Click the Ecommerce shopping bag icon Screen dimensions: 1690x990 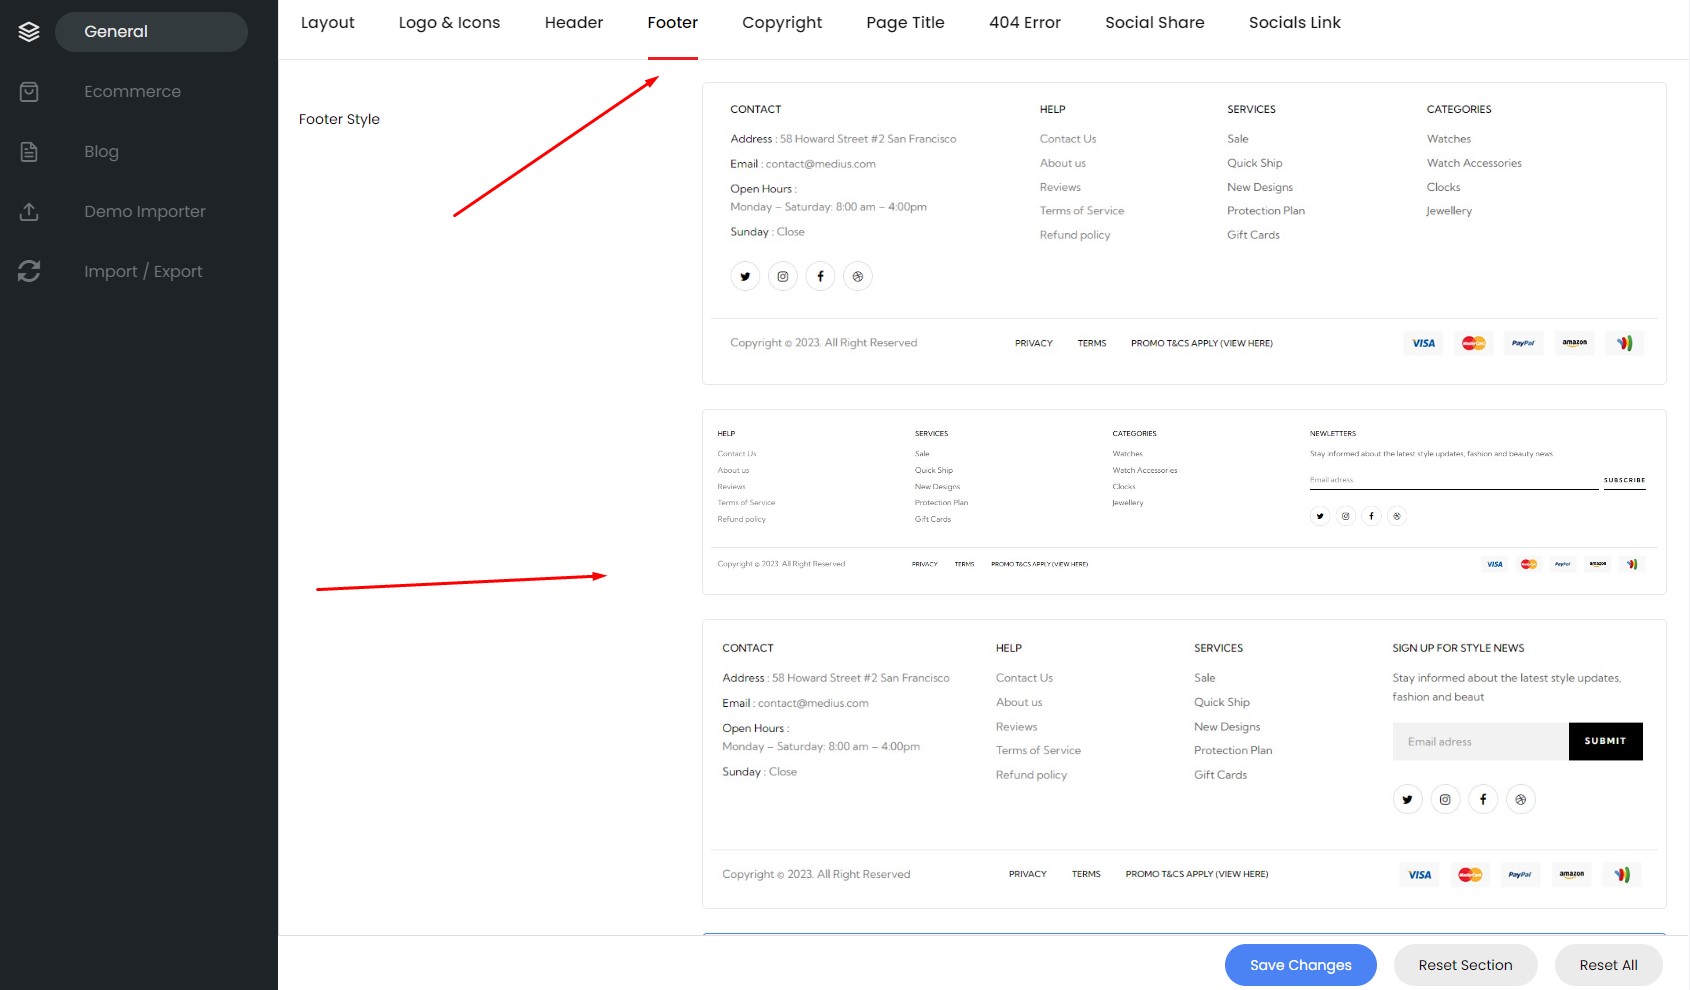tap(29, 92)
